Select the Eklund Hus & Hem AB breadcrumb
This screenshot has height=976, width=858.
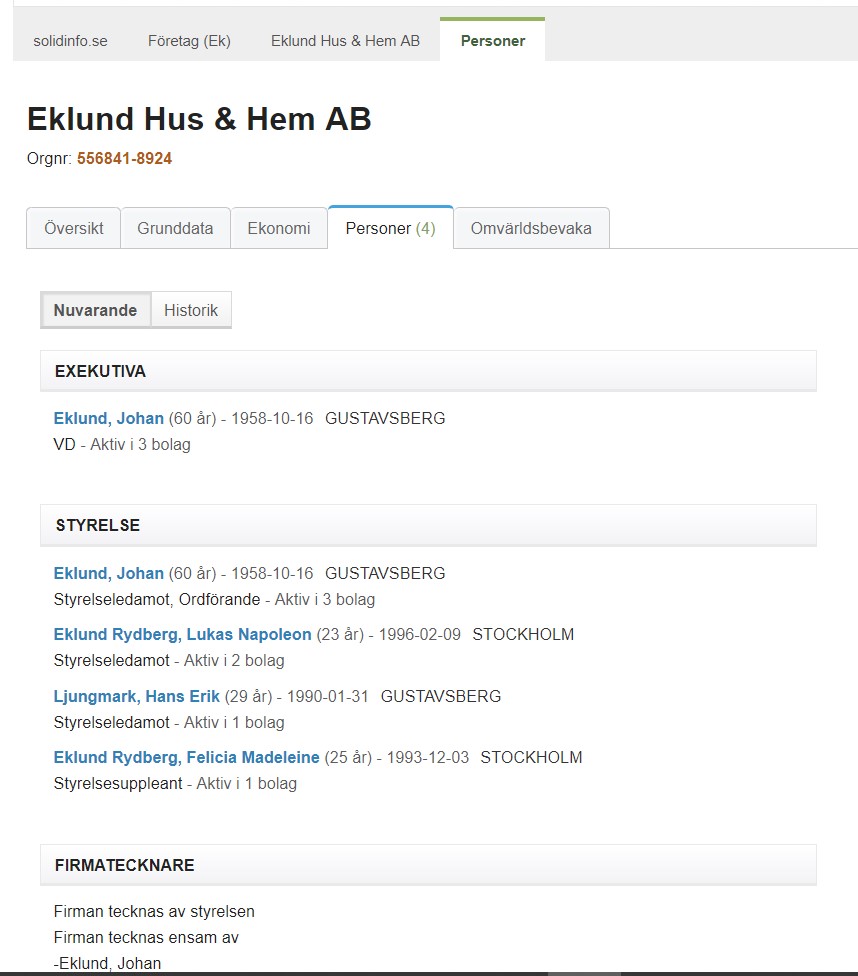[345, 41]
